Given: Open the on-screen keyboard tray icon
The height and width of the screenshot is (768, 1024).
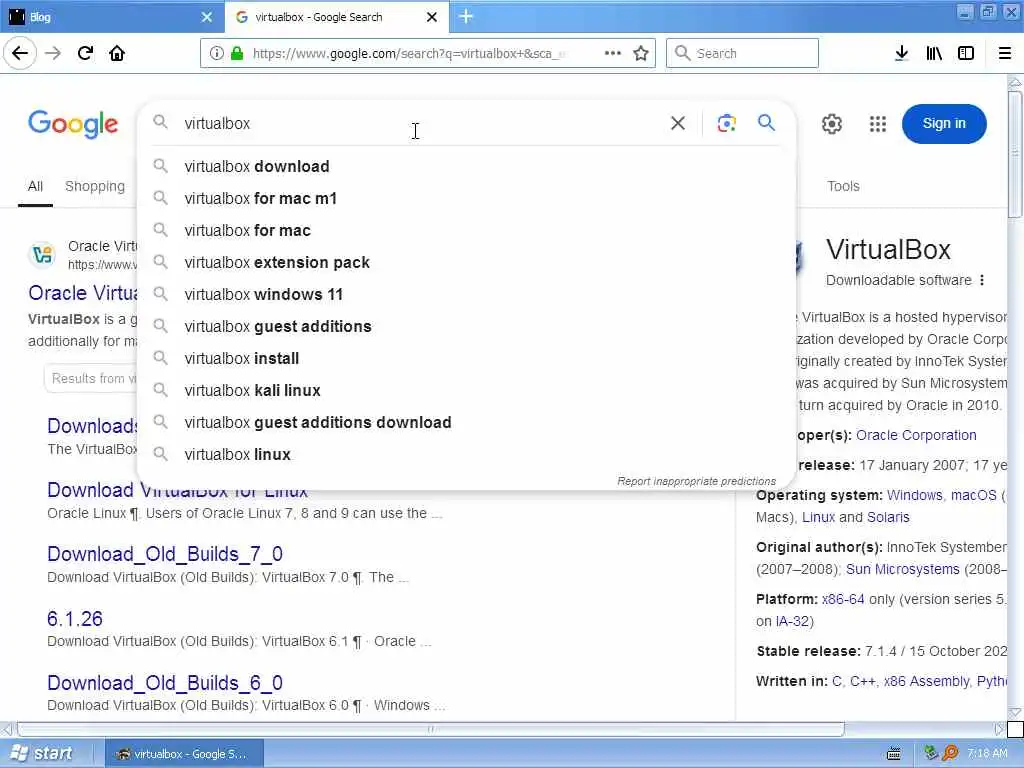Looking at the screenshot, I should coord(894,754).
